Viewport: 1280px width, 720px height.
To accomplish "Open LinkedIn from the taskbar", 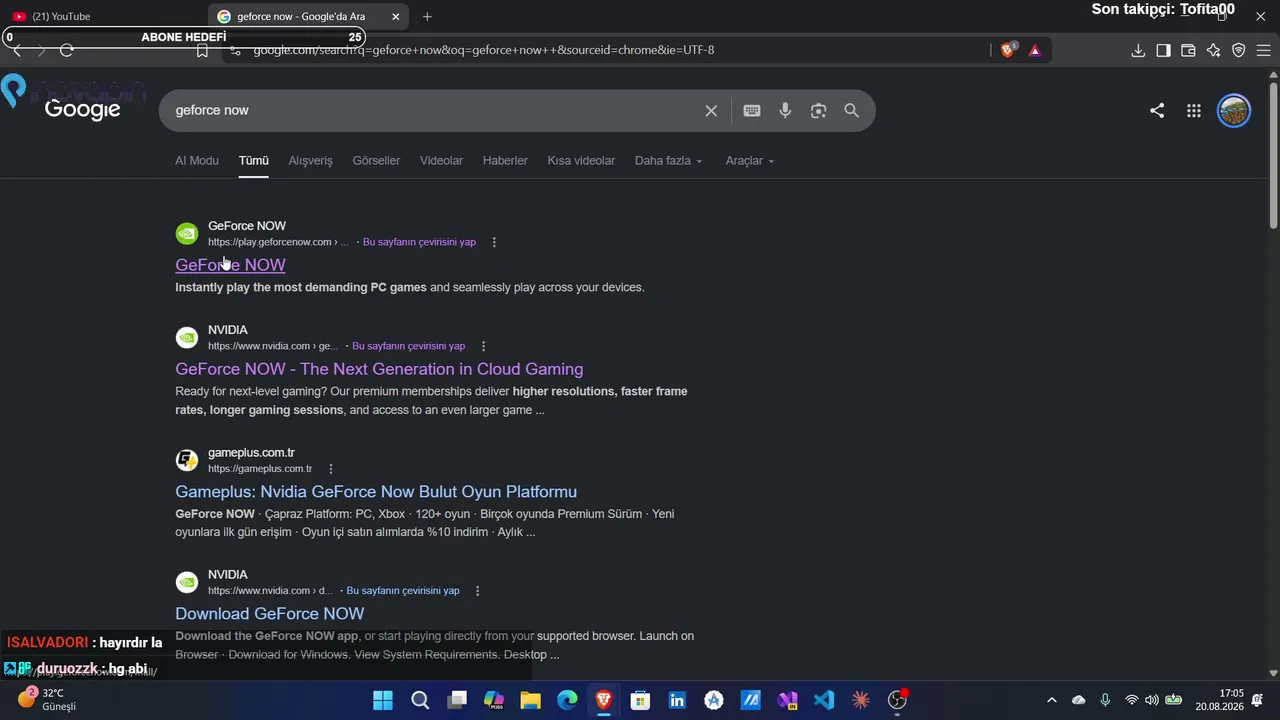I will click(x=677, y=700).
